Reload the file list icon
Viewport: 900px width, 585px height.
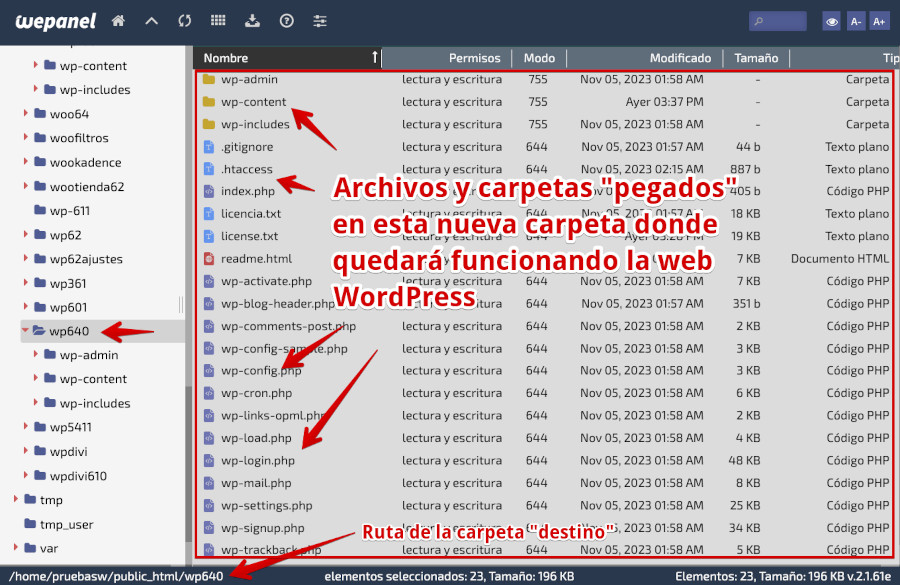point(184,21)
